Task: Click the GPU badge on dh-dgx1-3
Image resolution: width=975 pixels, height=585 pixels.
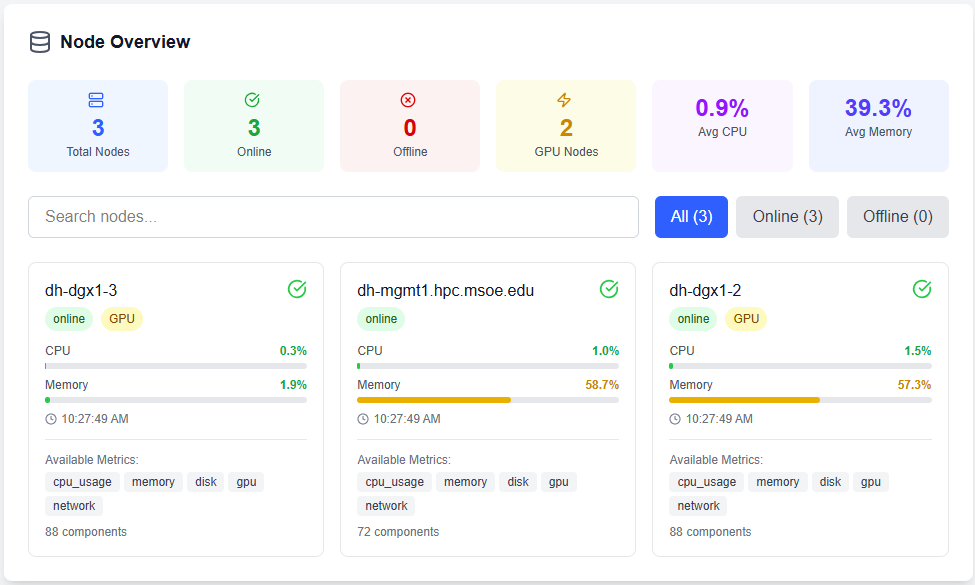Action: coord(122,319)
